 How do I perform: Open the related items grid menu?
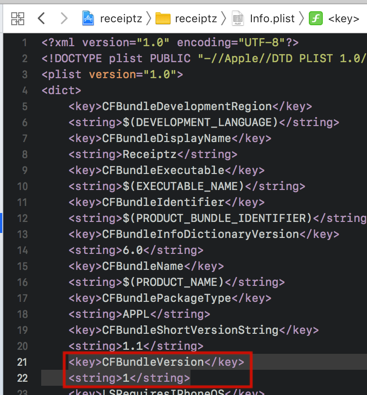click(x=17, y=19)
